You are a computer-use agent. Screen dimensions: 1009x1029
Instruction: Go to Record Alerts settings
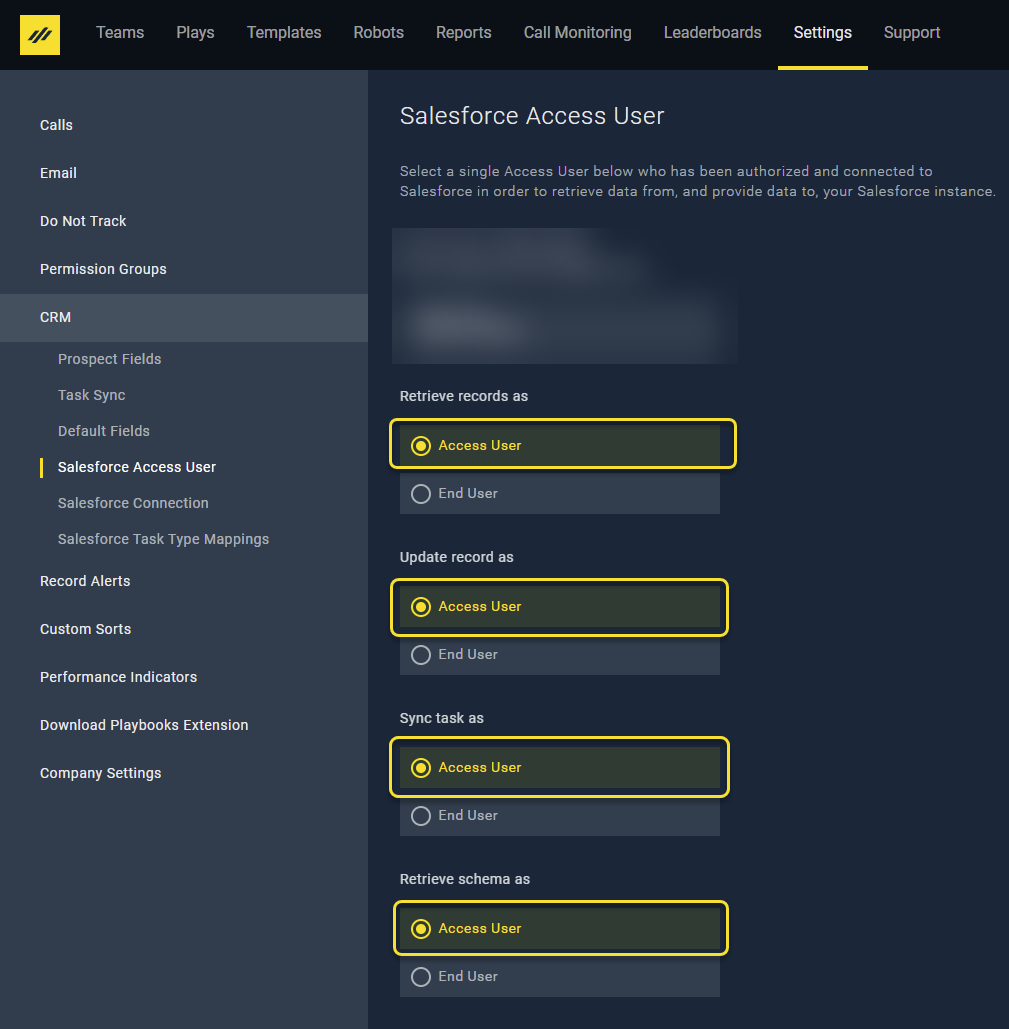(x=85, y=581)
